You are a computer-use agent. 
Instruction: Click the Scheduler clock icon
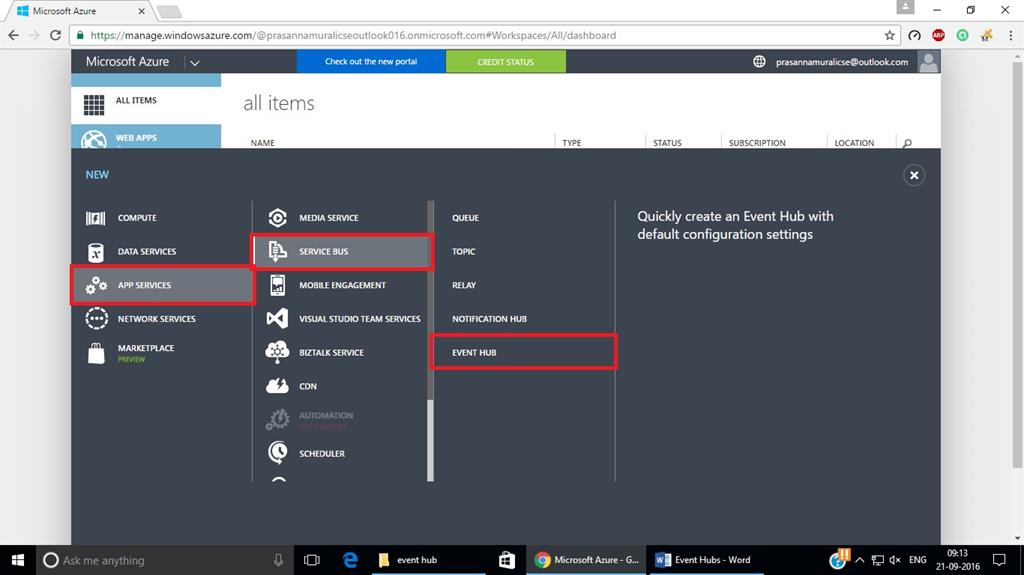278,452
